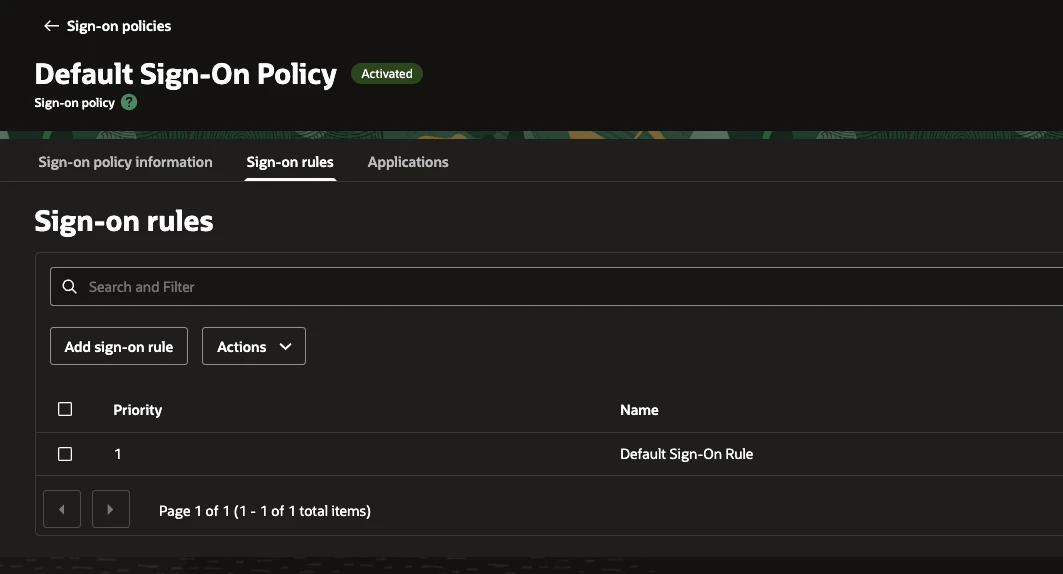Click priority value 1 cell
1063x574 pixels.
(x=118, y=454)
